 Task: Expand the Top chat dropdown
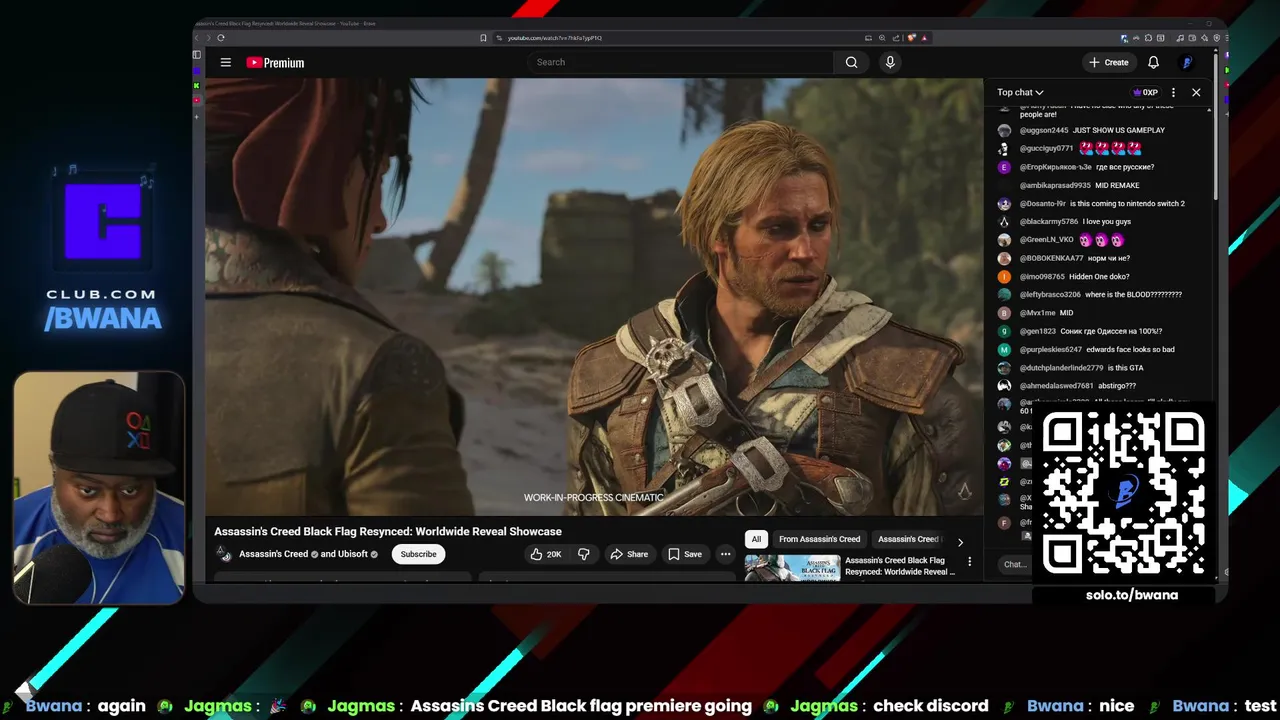click(x=1020, y=92)
